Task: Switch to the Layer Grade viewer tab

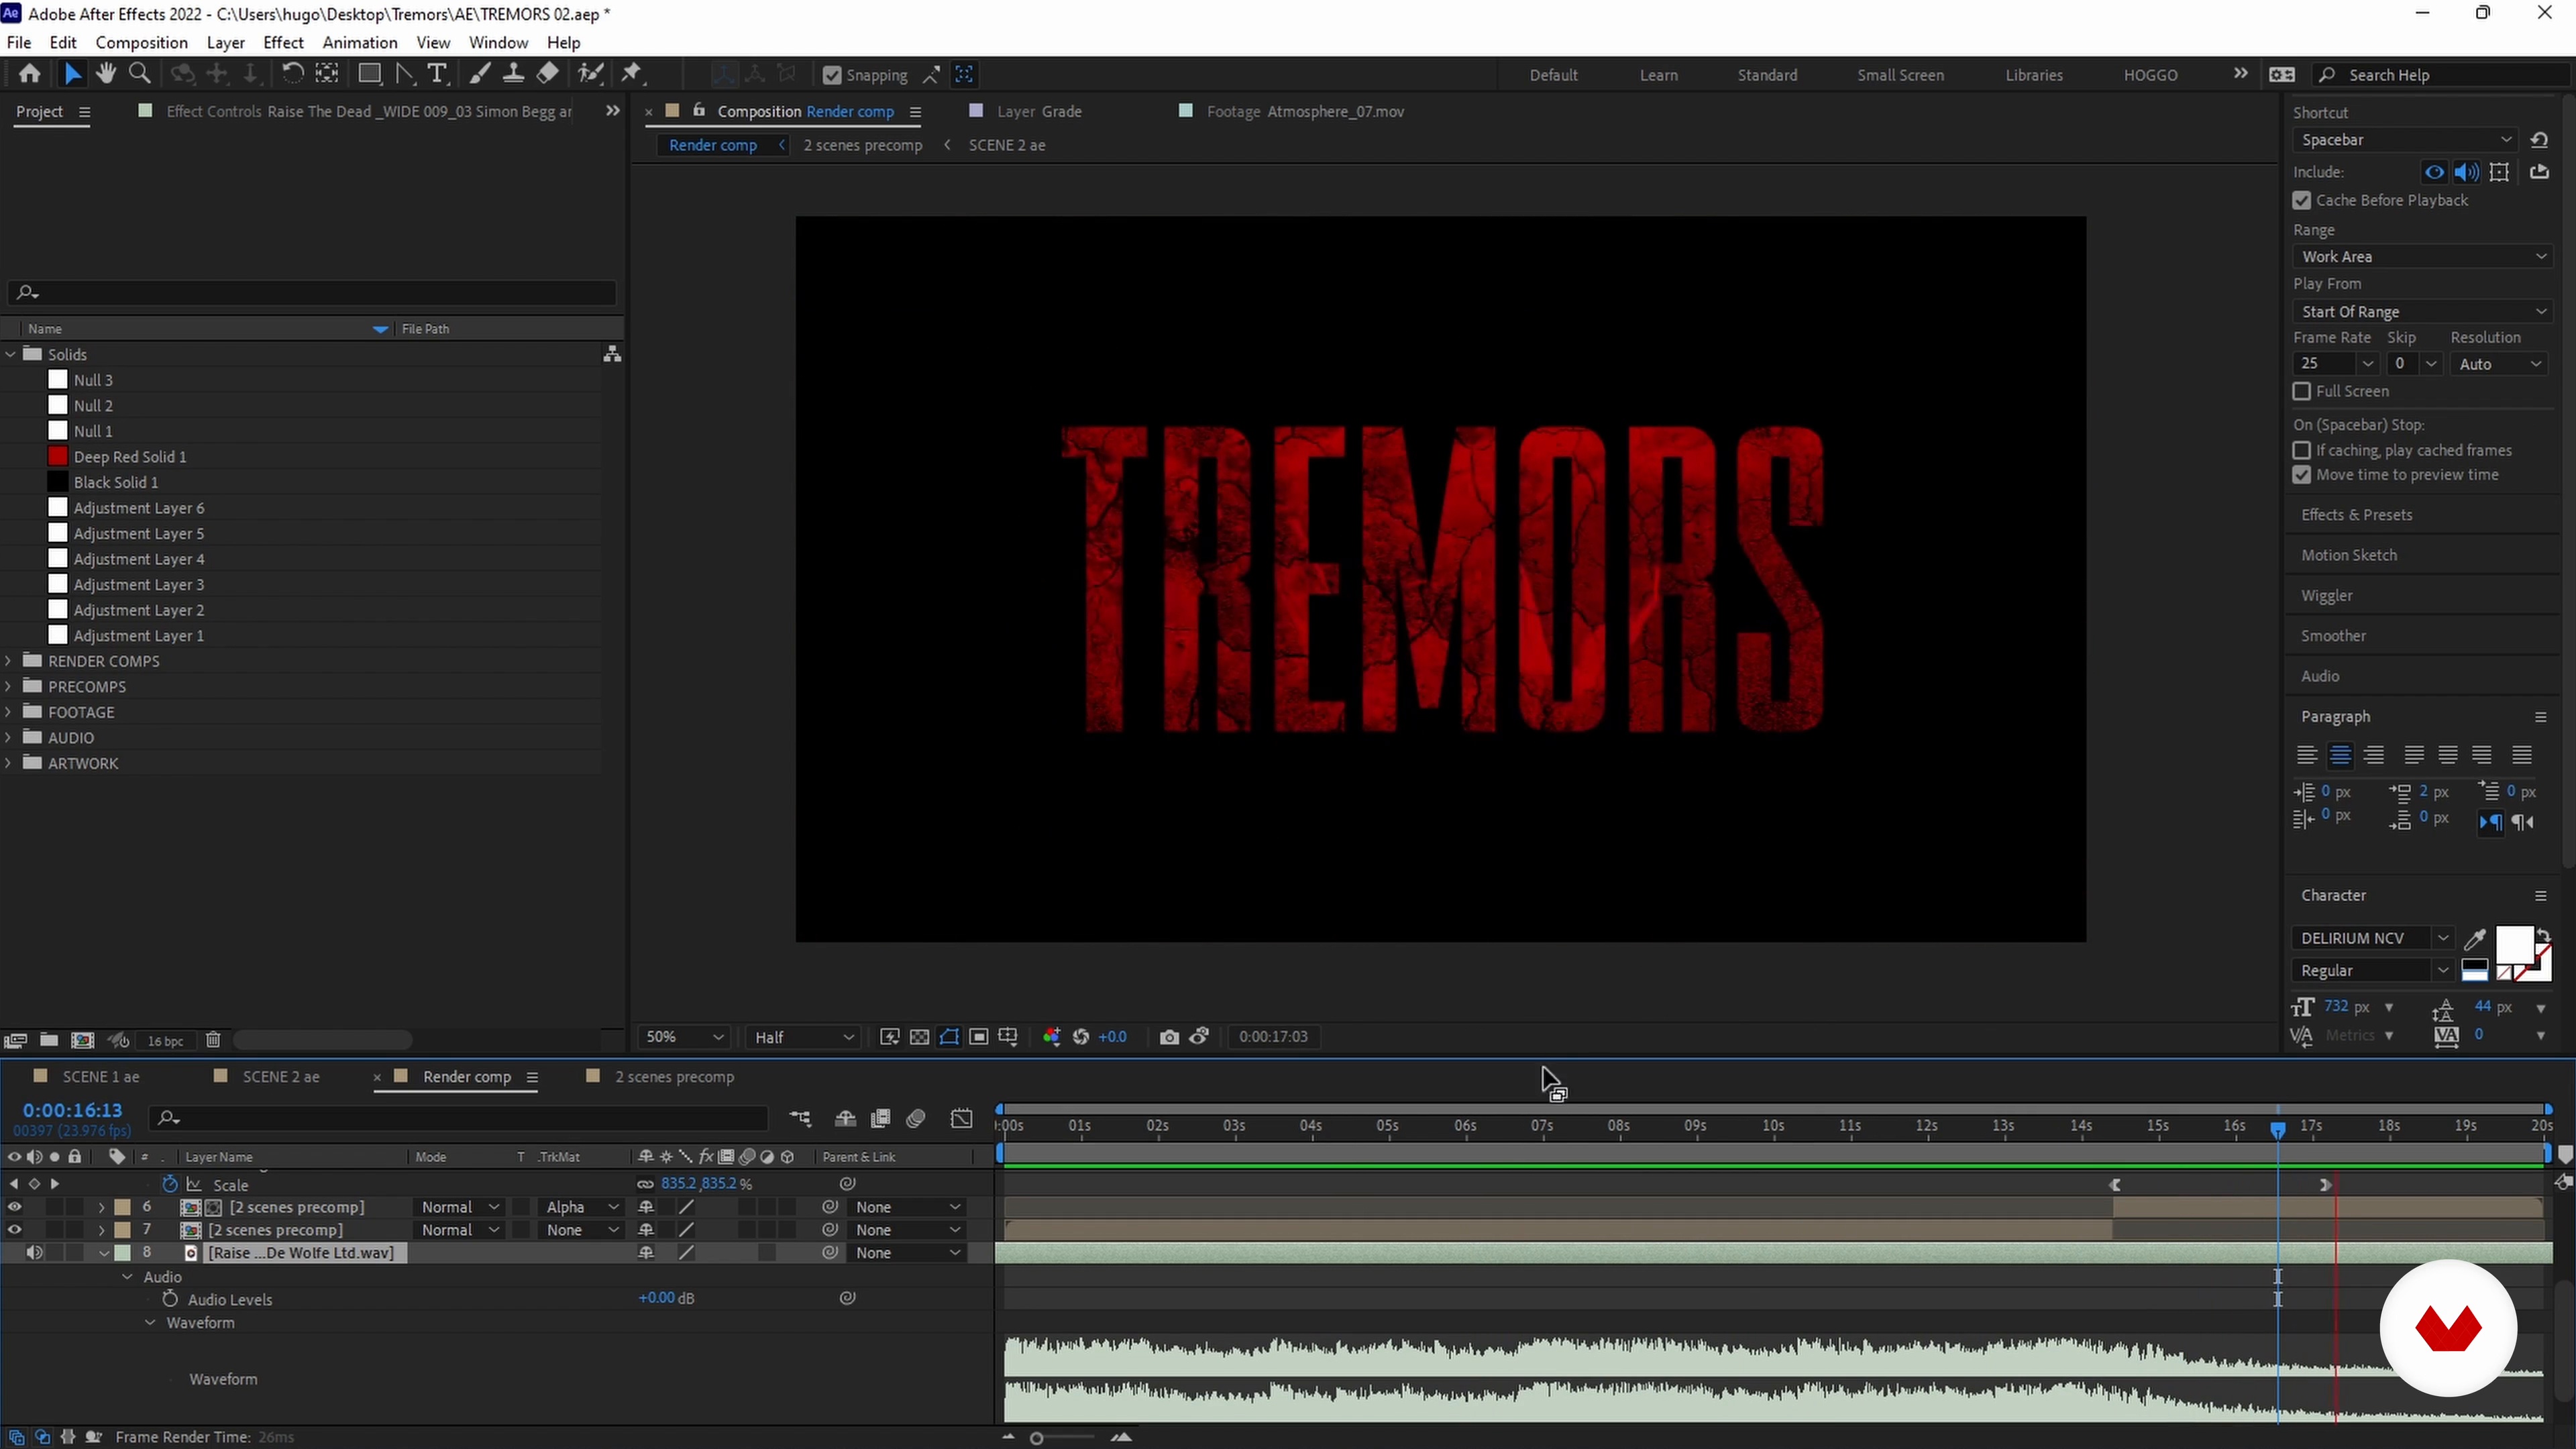Action: tap(1039, 111)
